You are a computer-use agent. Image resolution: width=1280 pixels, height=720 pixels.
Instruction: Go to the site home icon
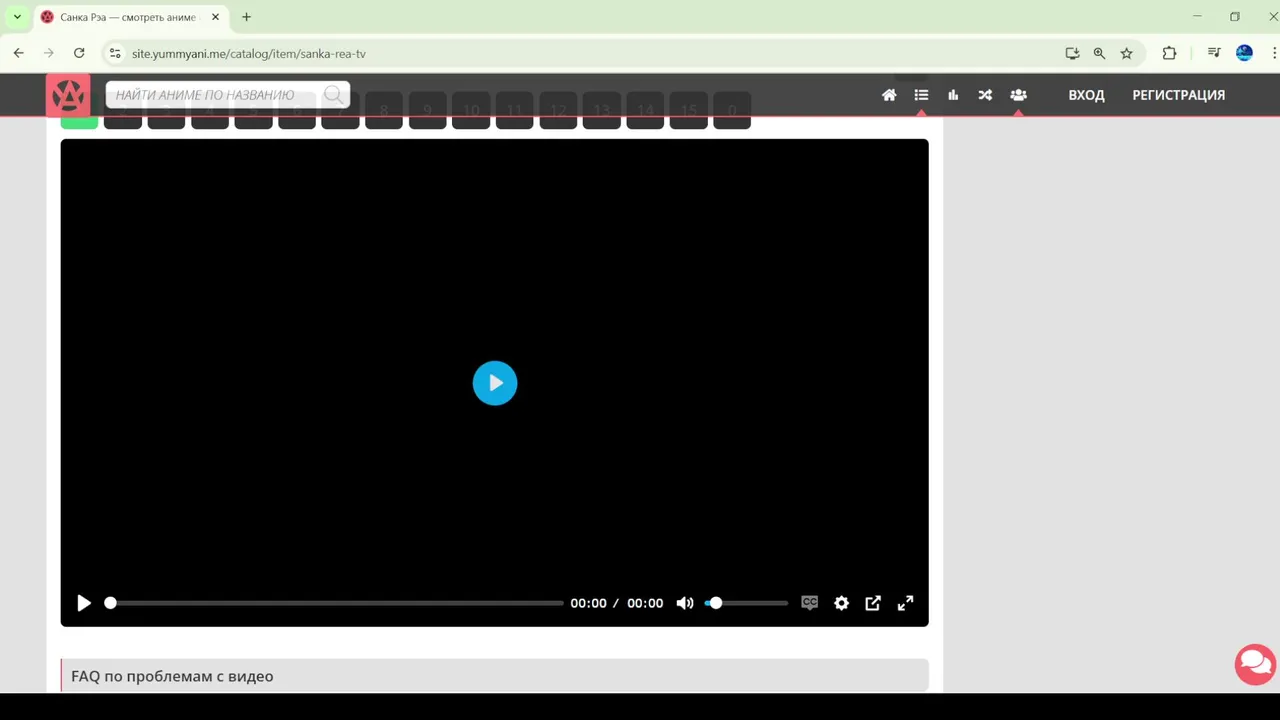point(889,95)
